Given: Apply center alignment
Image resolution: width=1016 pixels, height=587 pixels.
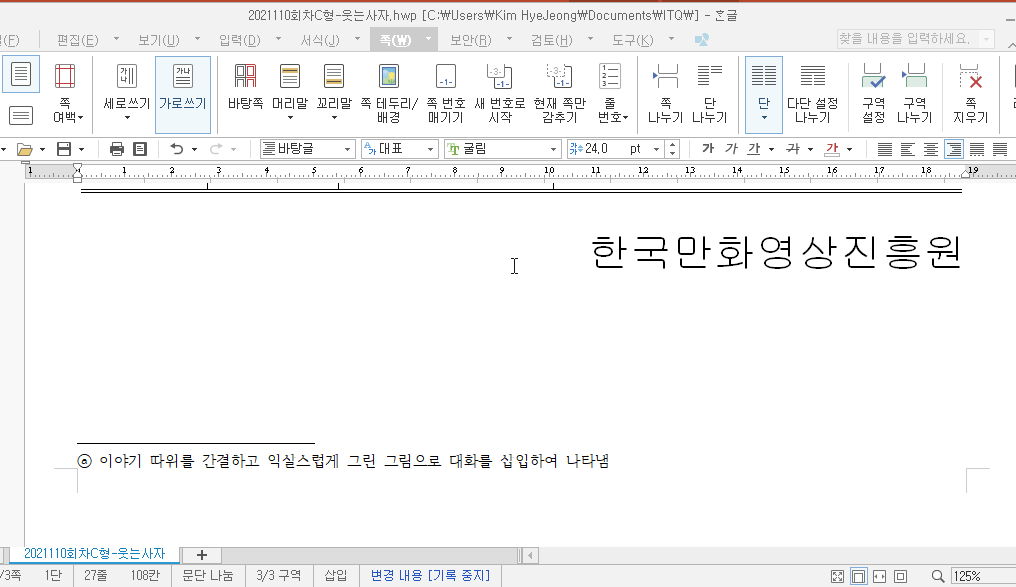Looking at the screenshot, I should (x=931, y=150).
